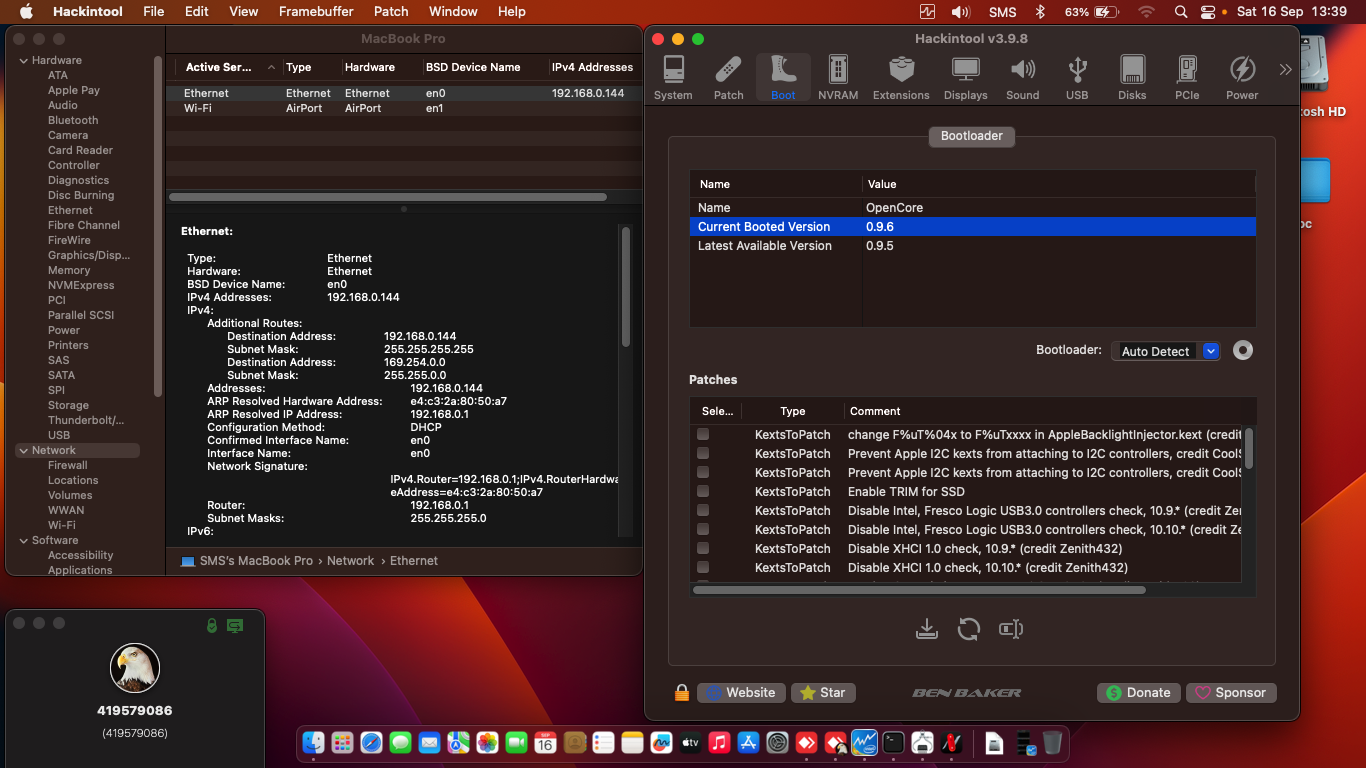Click the Website button
This screenshot has height=768, width=1366.
pyautogui.click(x=741, y=692)
